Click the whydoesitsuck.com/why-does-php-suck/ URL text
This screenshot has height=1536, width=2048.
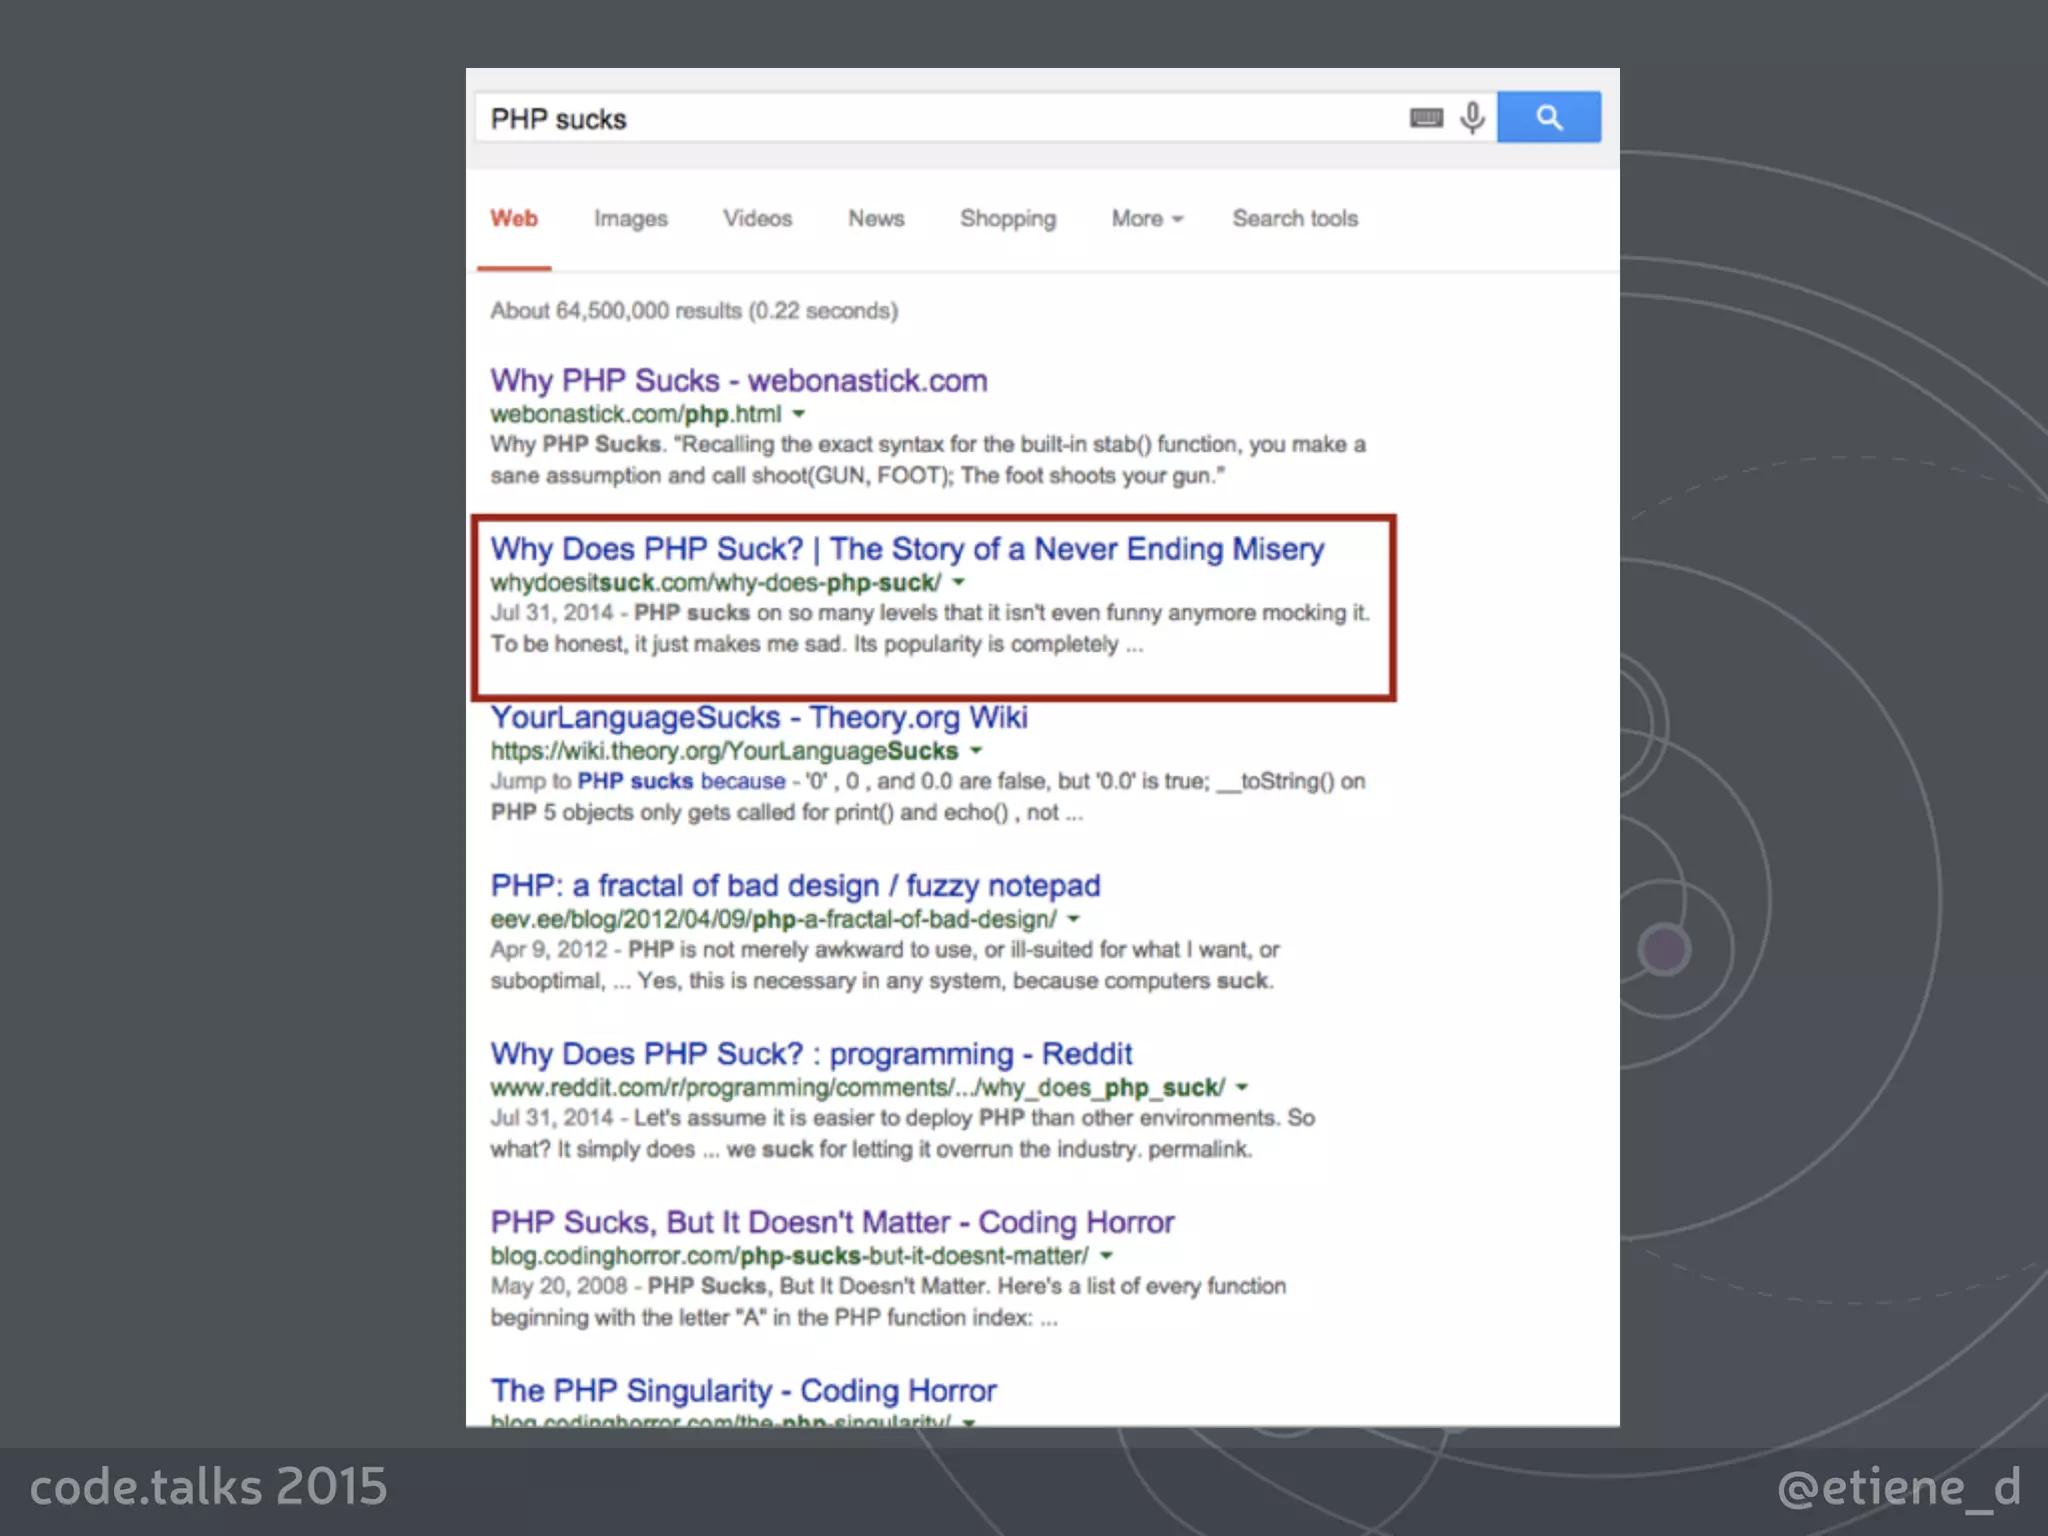(715, 582)
